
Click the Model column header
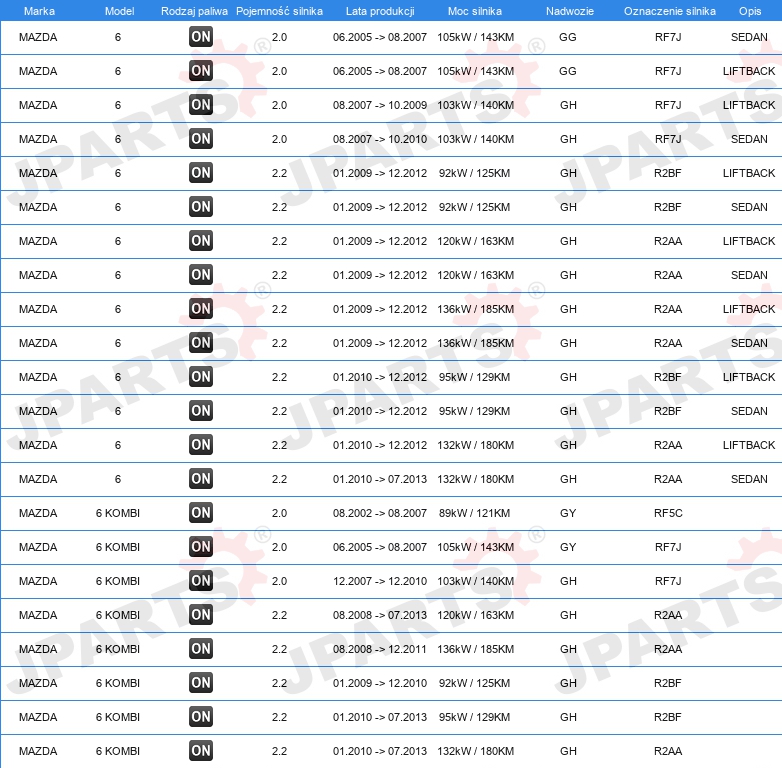pyautogui.click(x=119, y=11)
